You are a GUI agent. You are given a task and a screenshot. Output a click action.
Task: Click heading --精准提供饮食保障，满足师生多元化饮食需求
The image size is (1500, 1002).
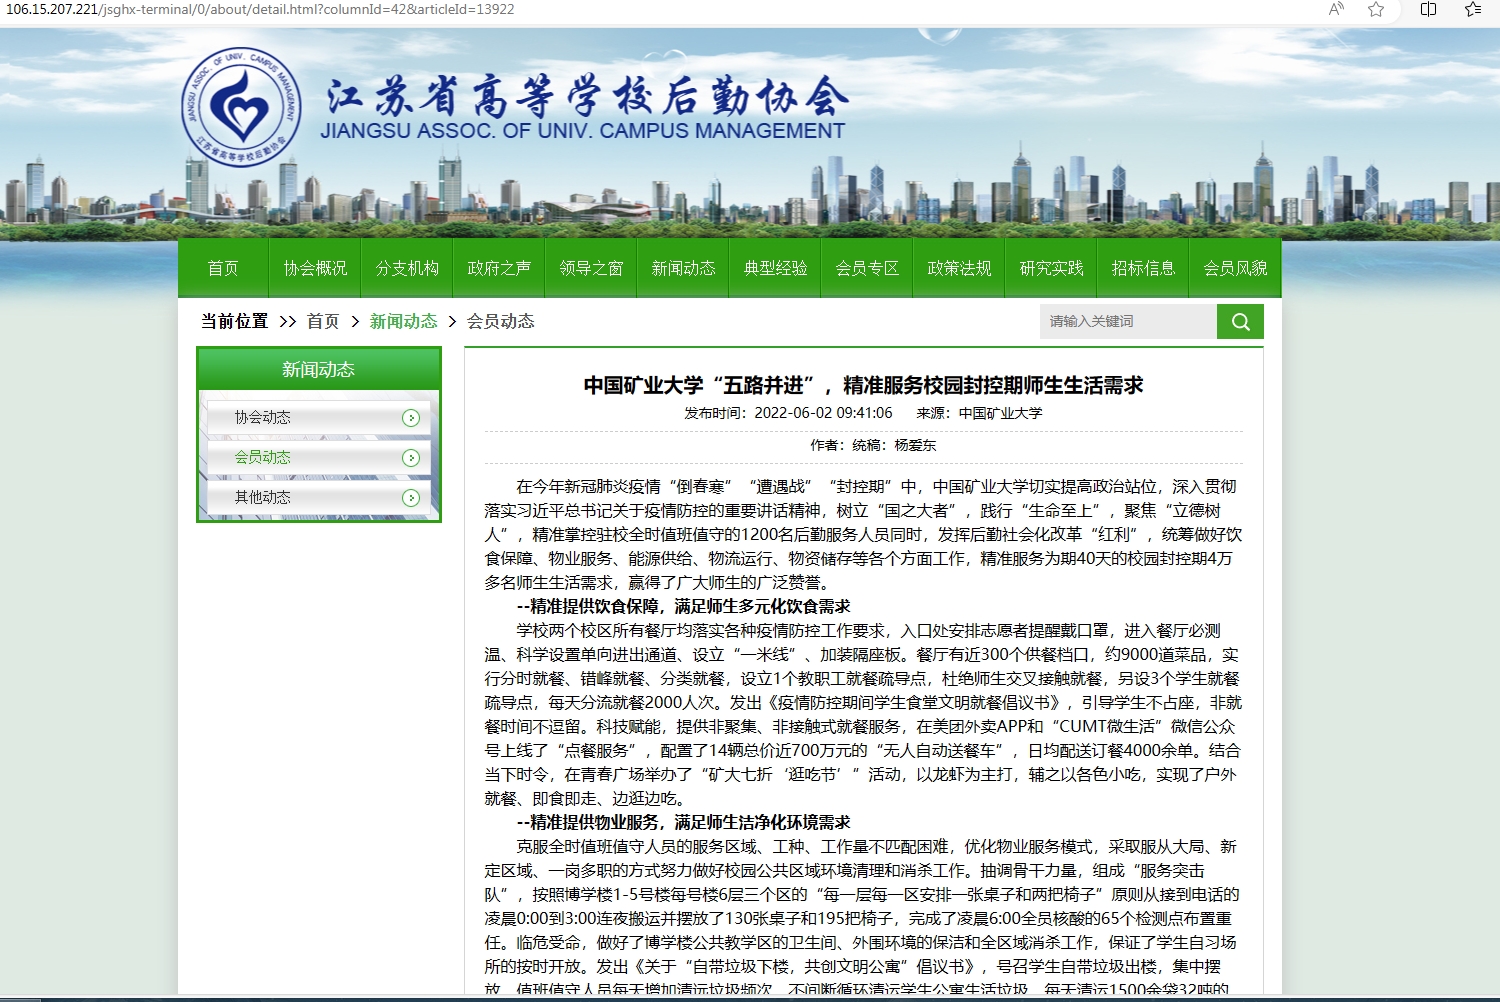tap(683, 606)
